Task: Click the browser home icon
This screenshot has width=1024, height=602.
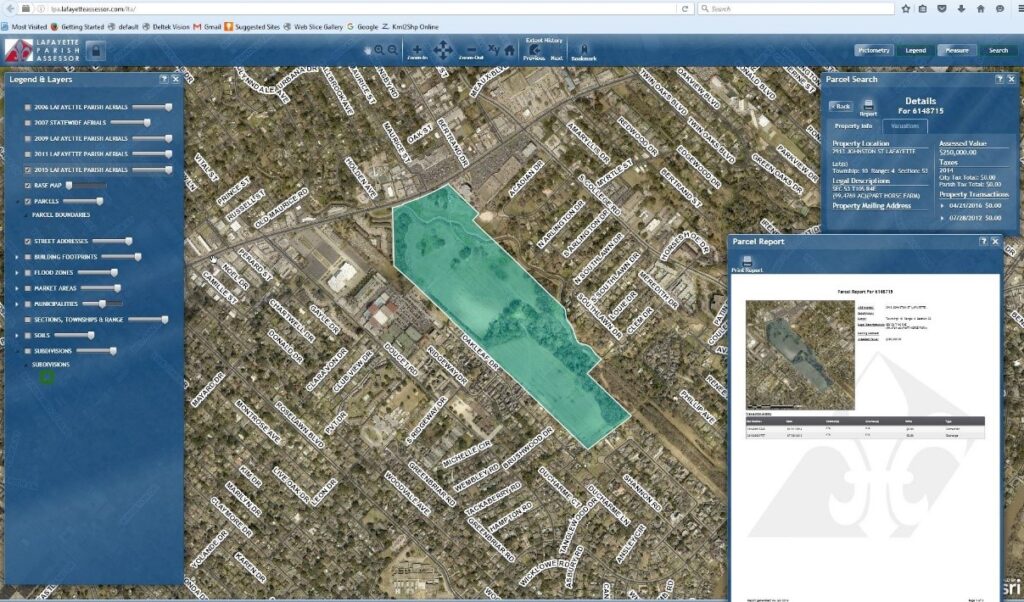Action: (980, 8)
